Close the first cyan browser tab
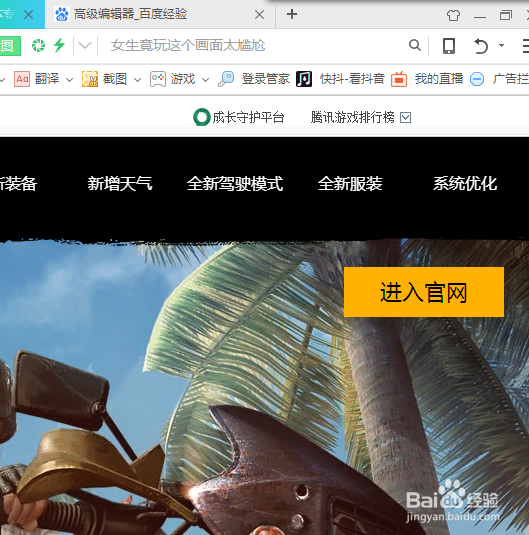 coord(29,14)
